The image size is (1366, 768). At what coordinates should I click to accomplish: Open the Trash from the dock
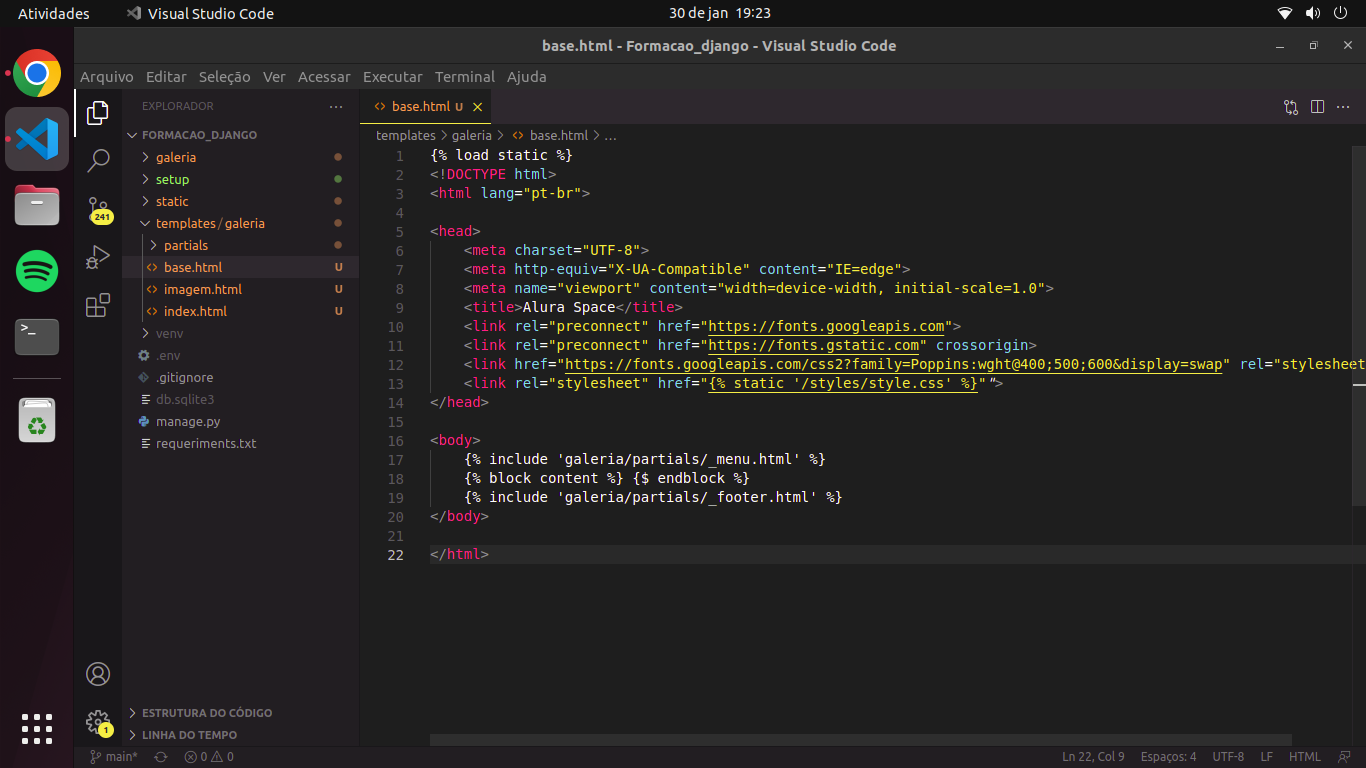tap(37, 421)
